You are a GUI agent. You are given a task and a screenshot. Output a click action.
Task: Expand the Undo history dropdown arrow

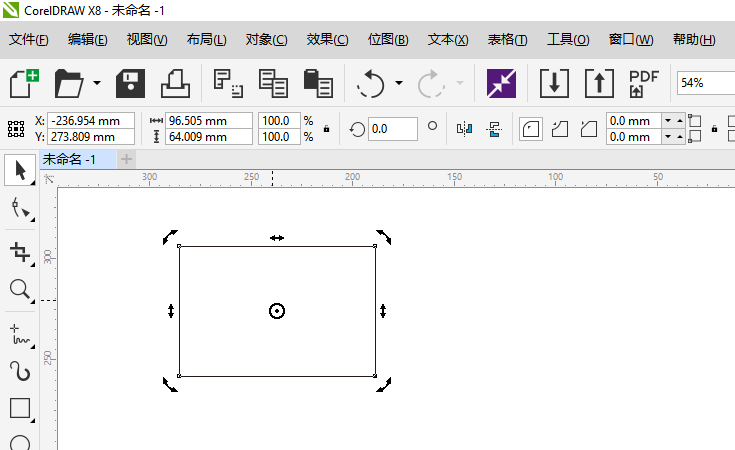pyautogui.click(x=399, y=83)
